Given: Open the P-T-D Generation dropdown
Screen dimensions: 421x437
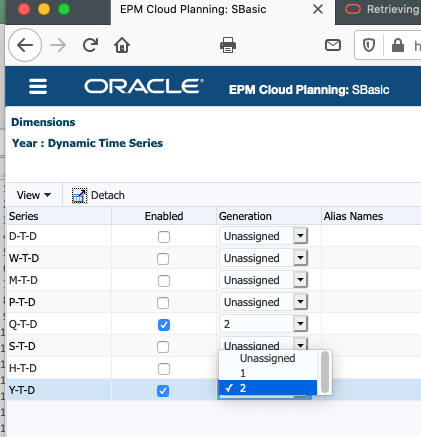Looking at the screenshot, I should [263, 302].
